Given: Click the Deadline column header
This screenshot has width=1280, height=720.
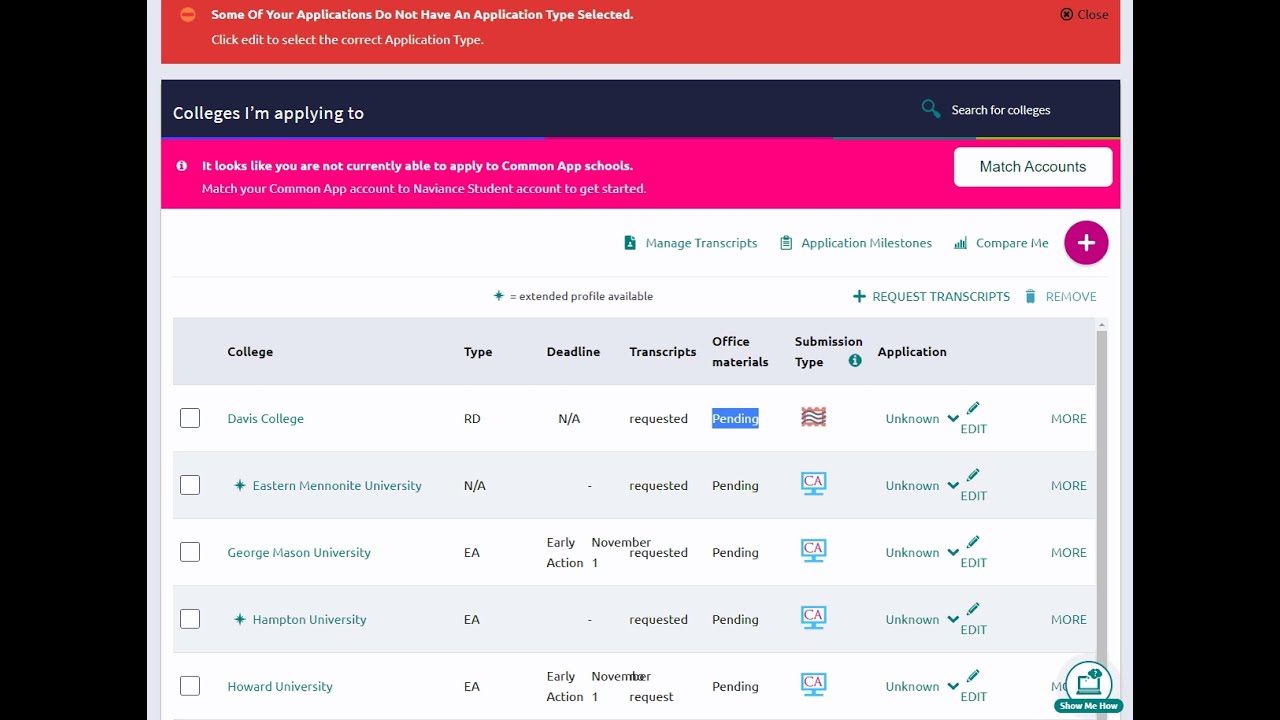Looking at the screenshot, I should [573, 351].
